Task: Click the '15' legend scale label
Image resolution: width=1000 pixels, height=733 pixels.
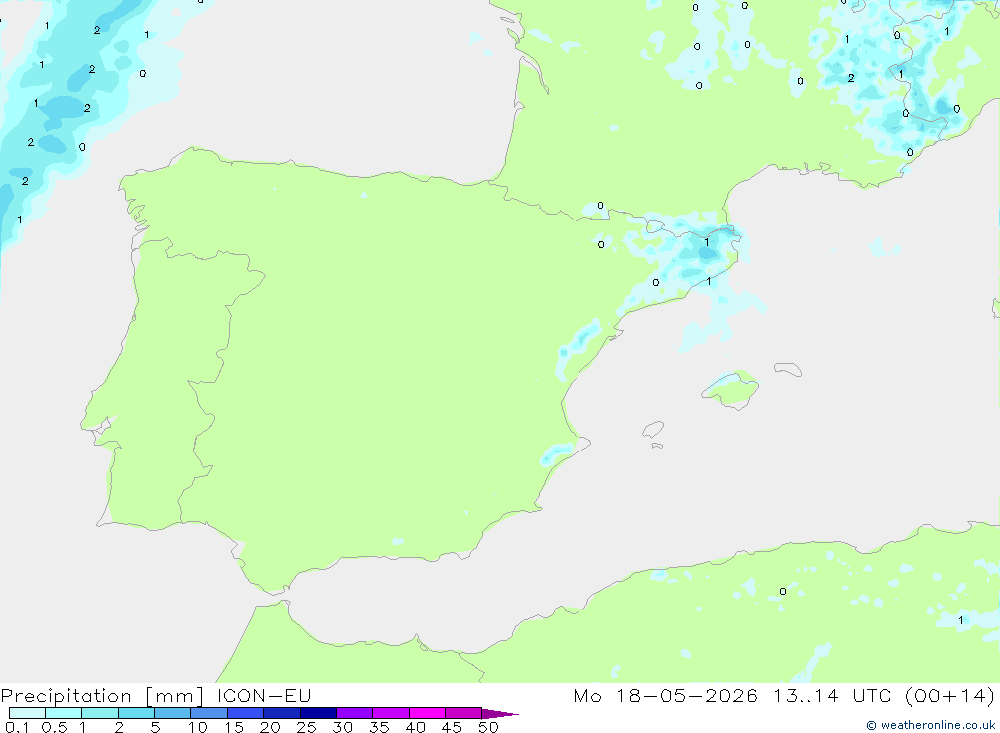Action: [x=234, y=727]
